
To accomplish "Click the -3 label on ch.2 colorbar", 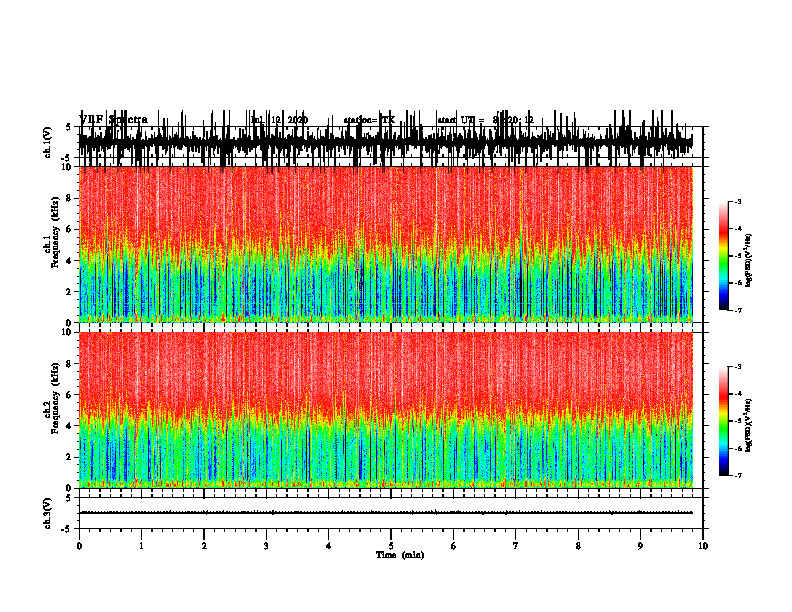I will click(737, 367).
